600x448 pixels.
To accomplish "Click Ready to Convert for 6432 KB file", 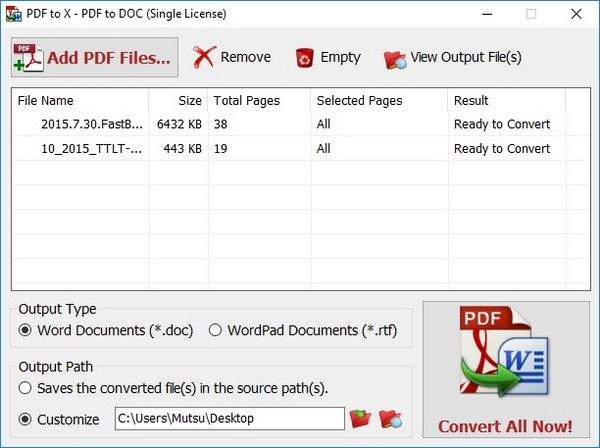I will pos(502,124).
